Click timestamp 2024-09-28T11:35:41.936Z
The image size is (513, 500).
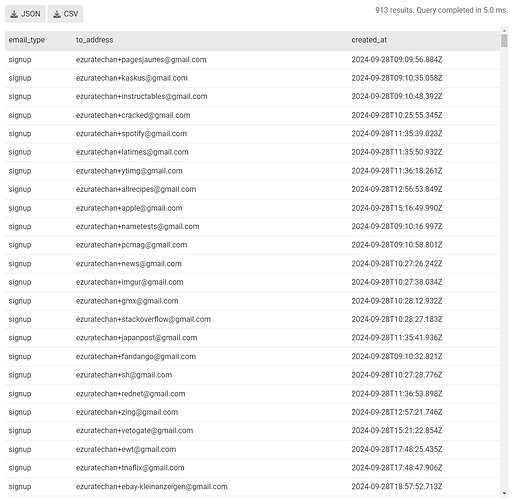pos(397,338)
